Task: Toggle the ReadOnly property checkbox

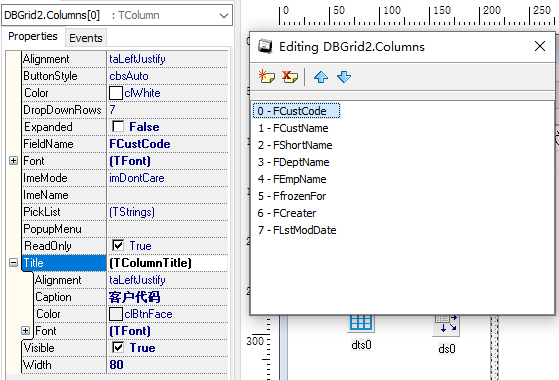Action: (x=118, y=245)
